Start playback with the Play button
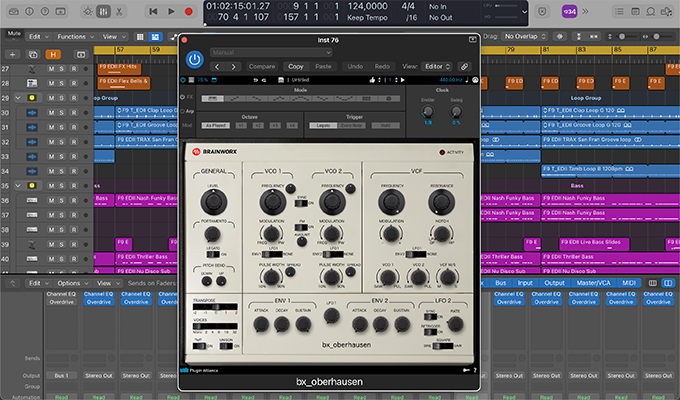 [x=171, y=12]
